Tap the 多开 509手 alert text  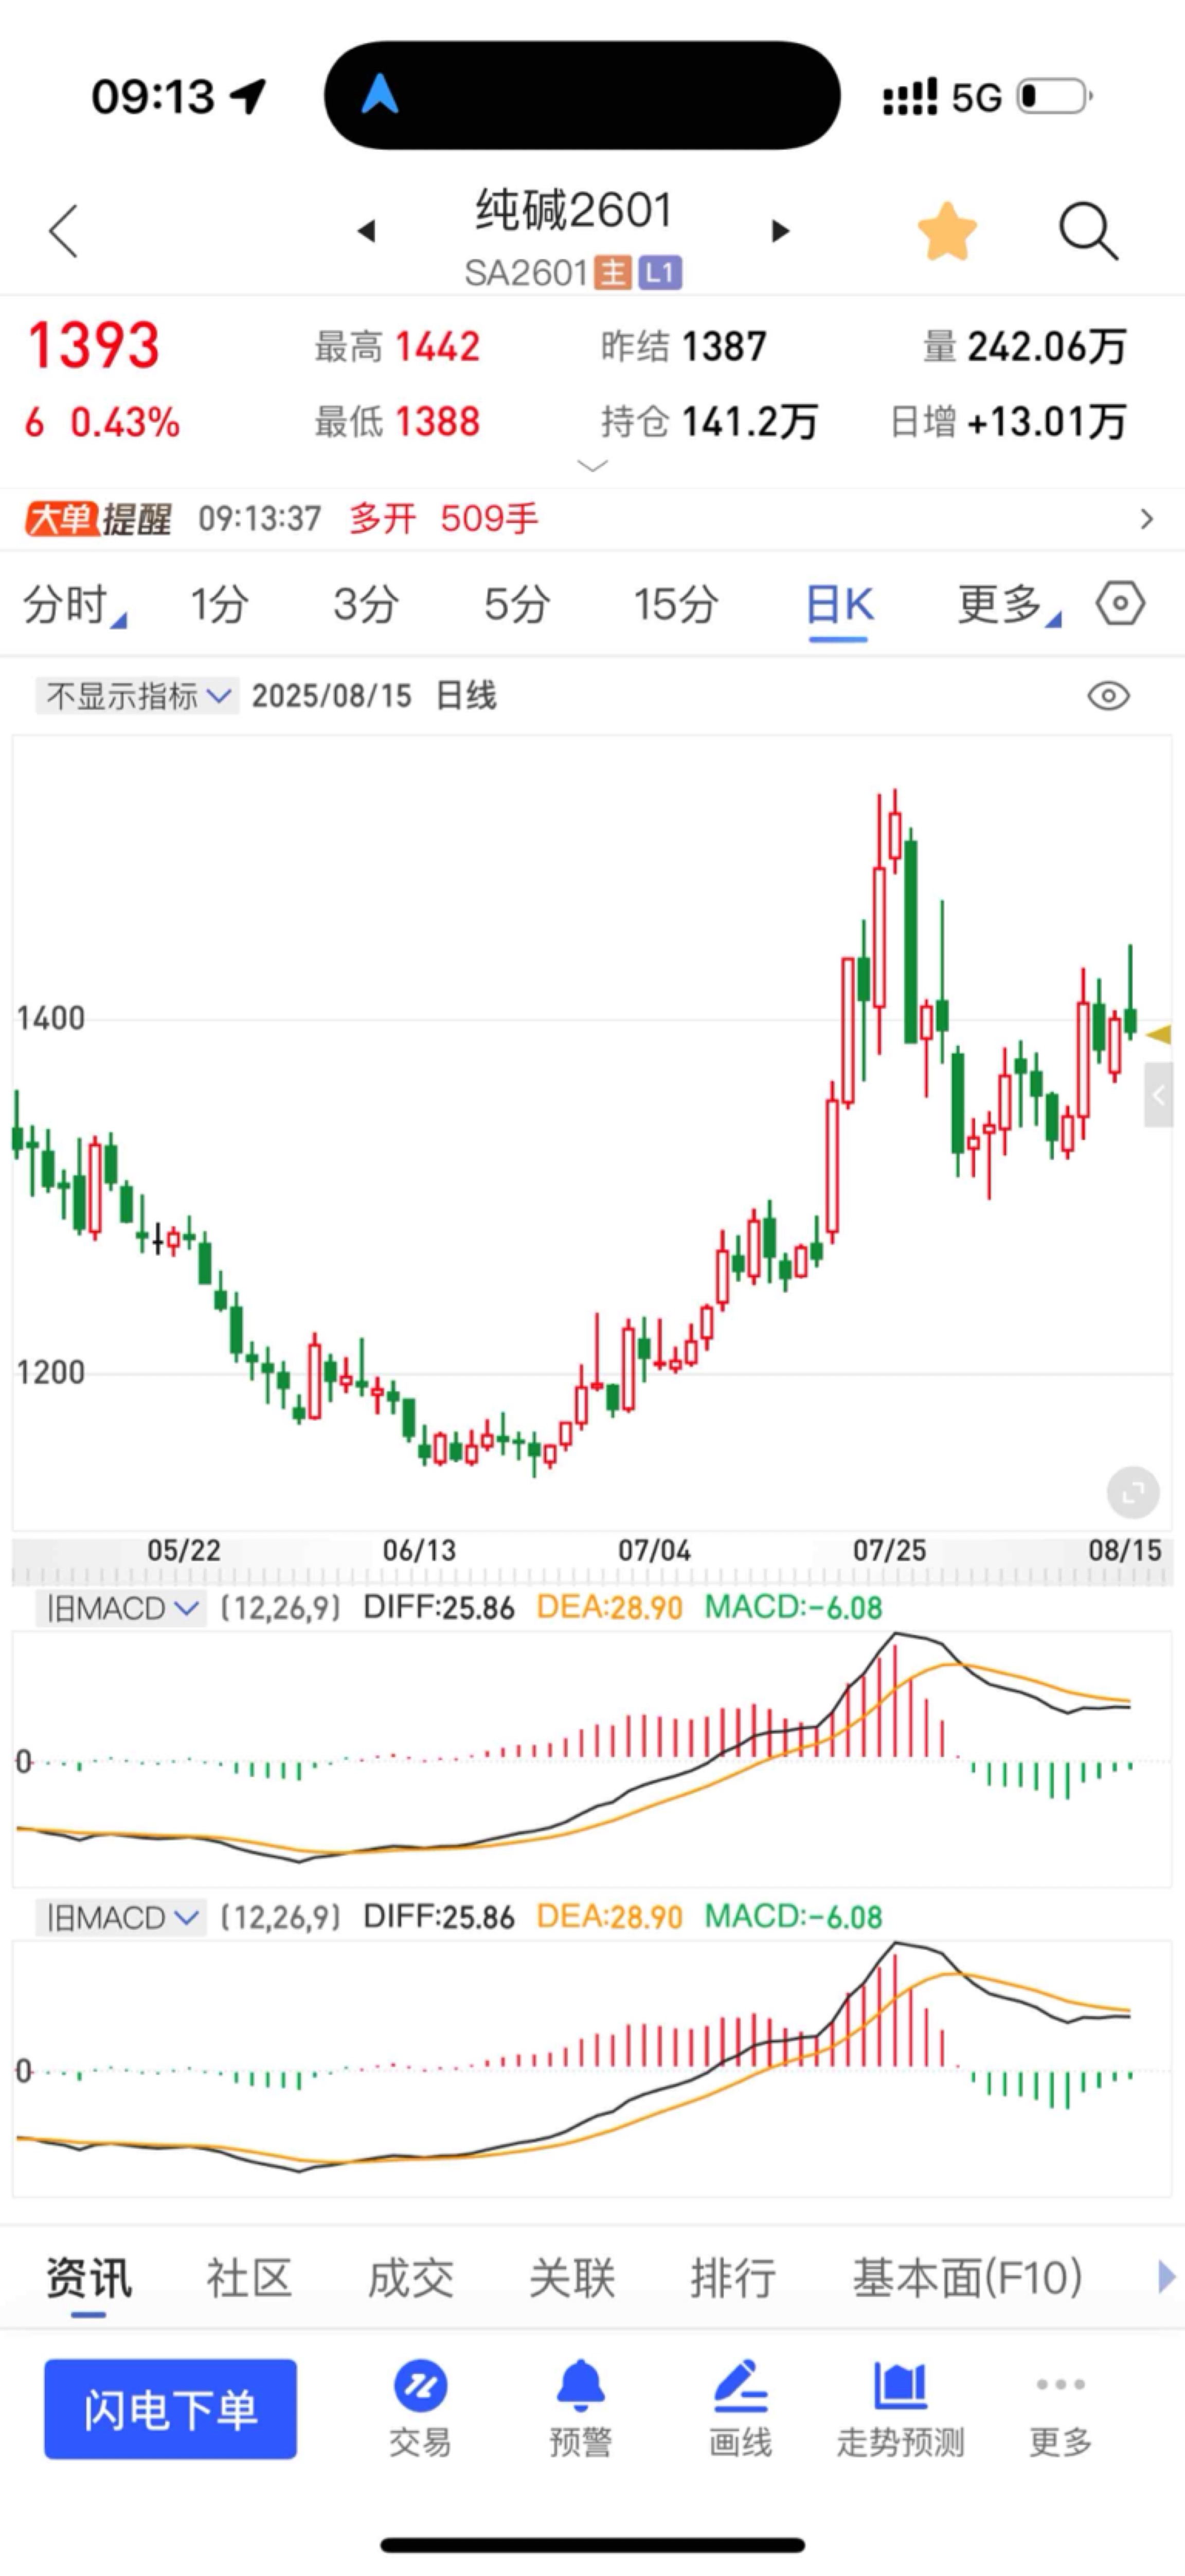(444, 519)
